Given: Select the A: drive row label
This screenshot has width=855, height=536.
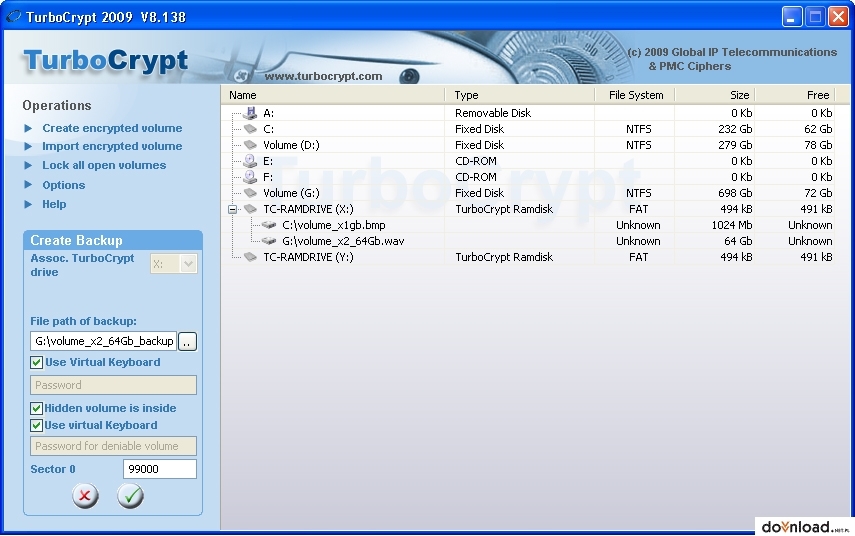Looking at the screenshot, I should [x=268, y=113].
